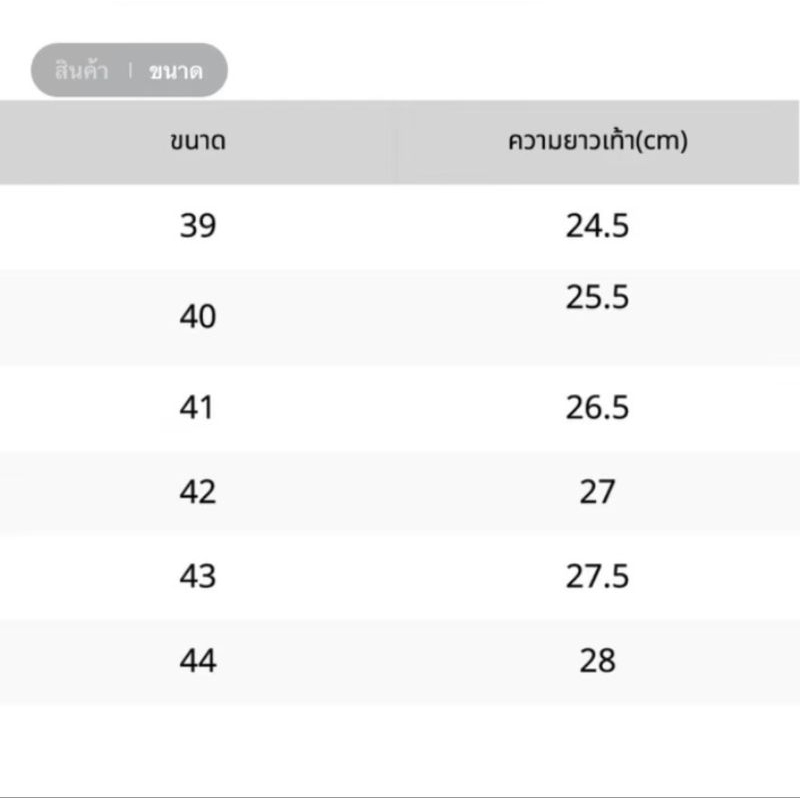
Task: Select size 42 cell
Action: tap(198, 492)
